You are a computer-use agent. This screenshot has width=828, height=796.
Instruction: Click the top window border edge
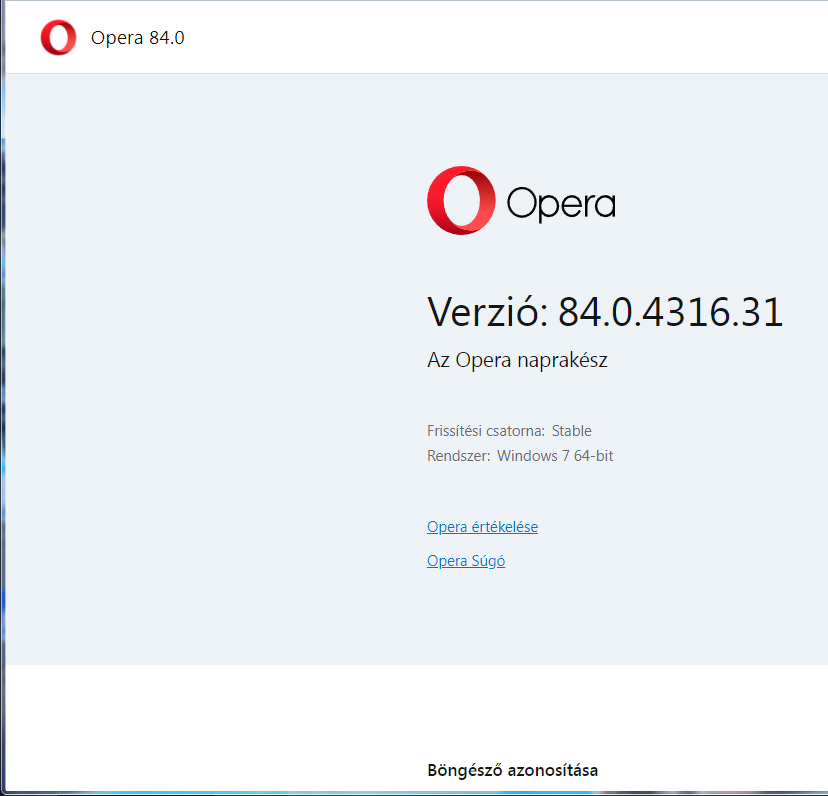tap(400, 1)
